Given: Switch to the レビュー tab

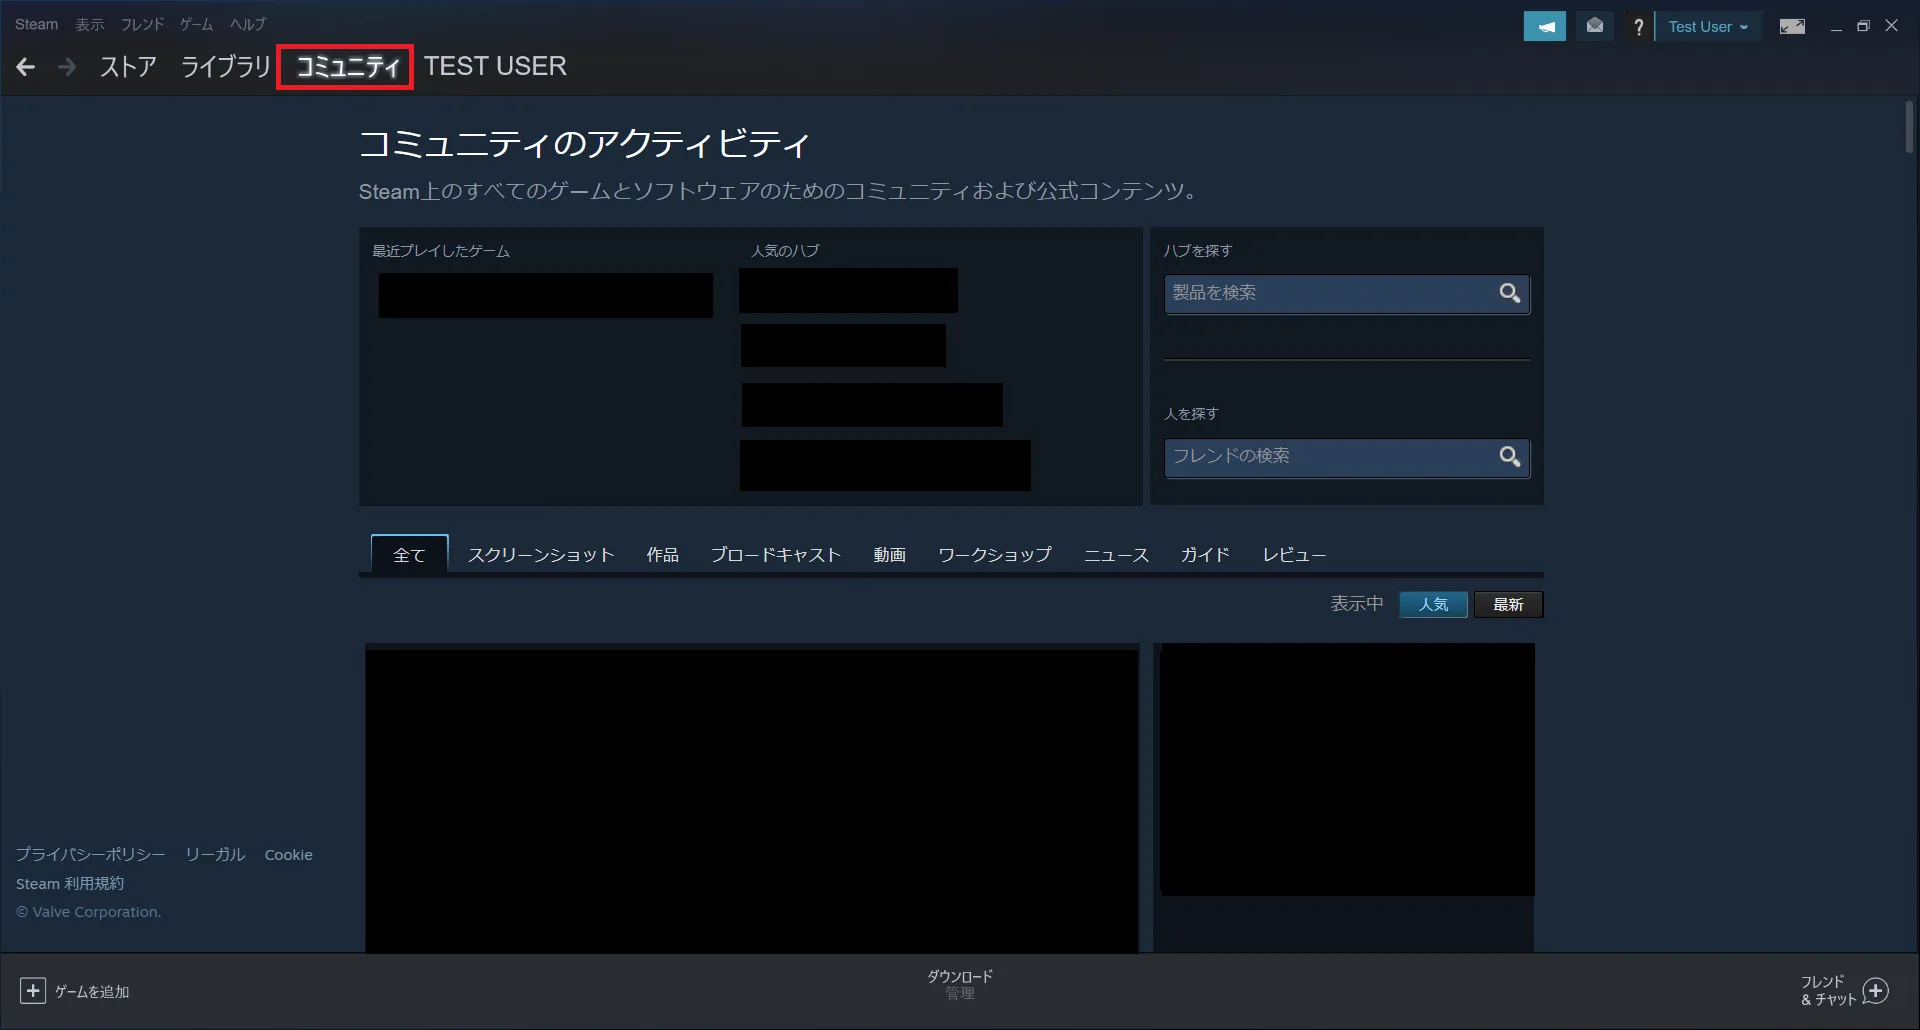Looking at the screenshot, I should pos(1294,555).
